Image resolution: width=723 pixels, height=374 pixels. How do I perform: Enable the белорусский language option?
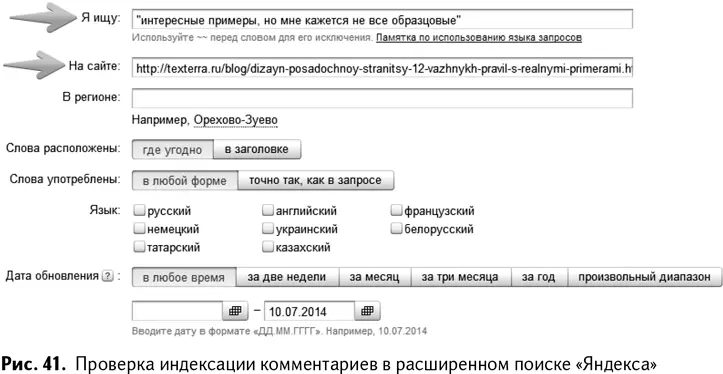pyautogui.click(x=396, y=229)
